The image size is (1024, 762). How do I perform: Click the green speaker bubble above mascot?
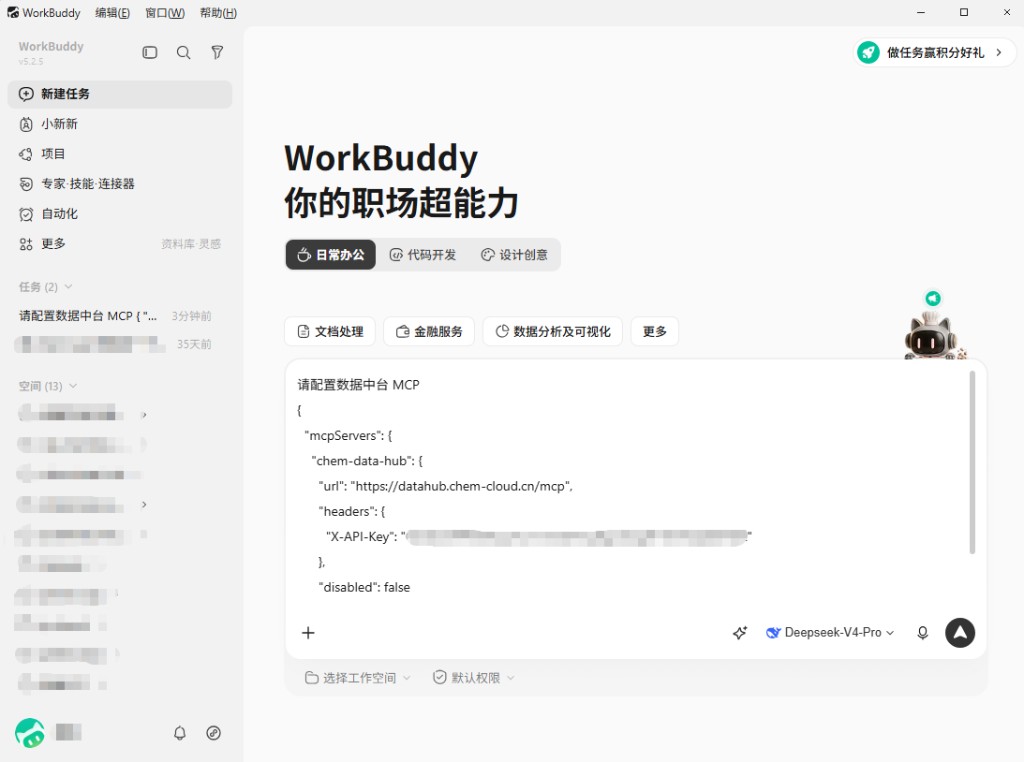point(933,298)
